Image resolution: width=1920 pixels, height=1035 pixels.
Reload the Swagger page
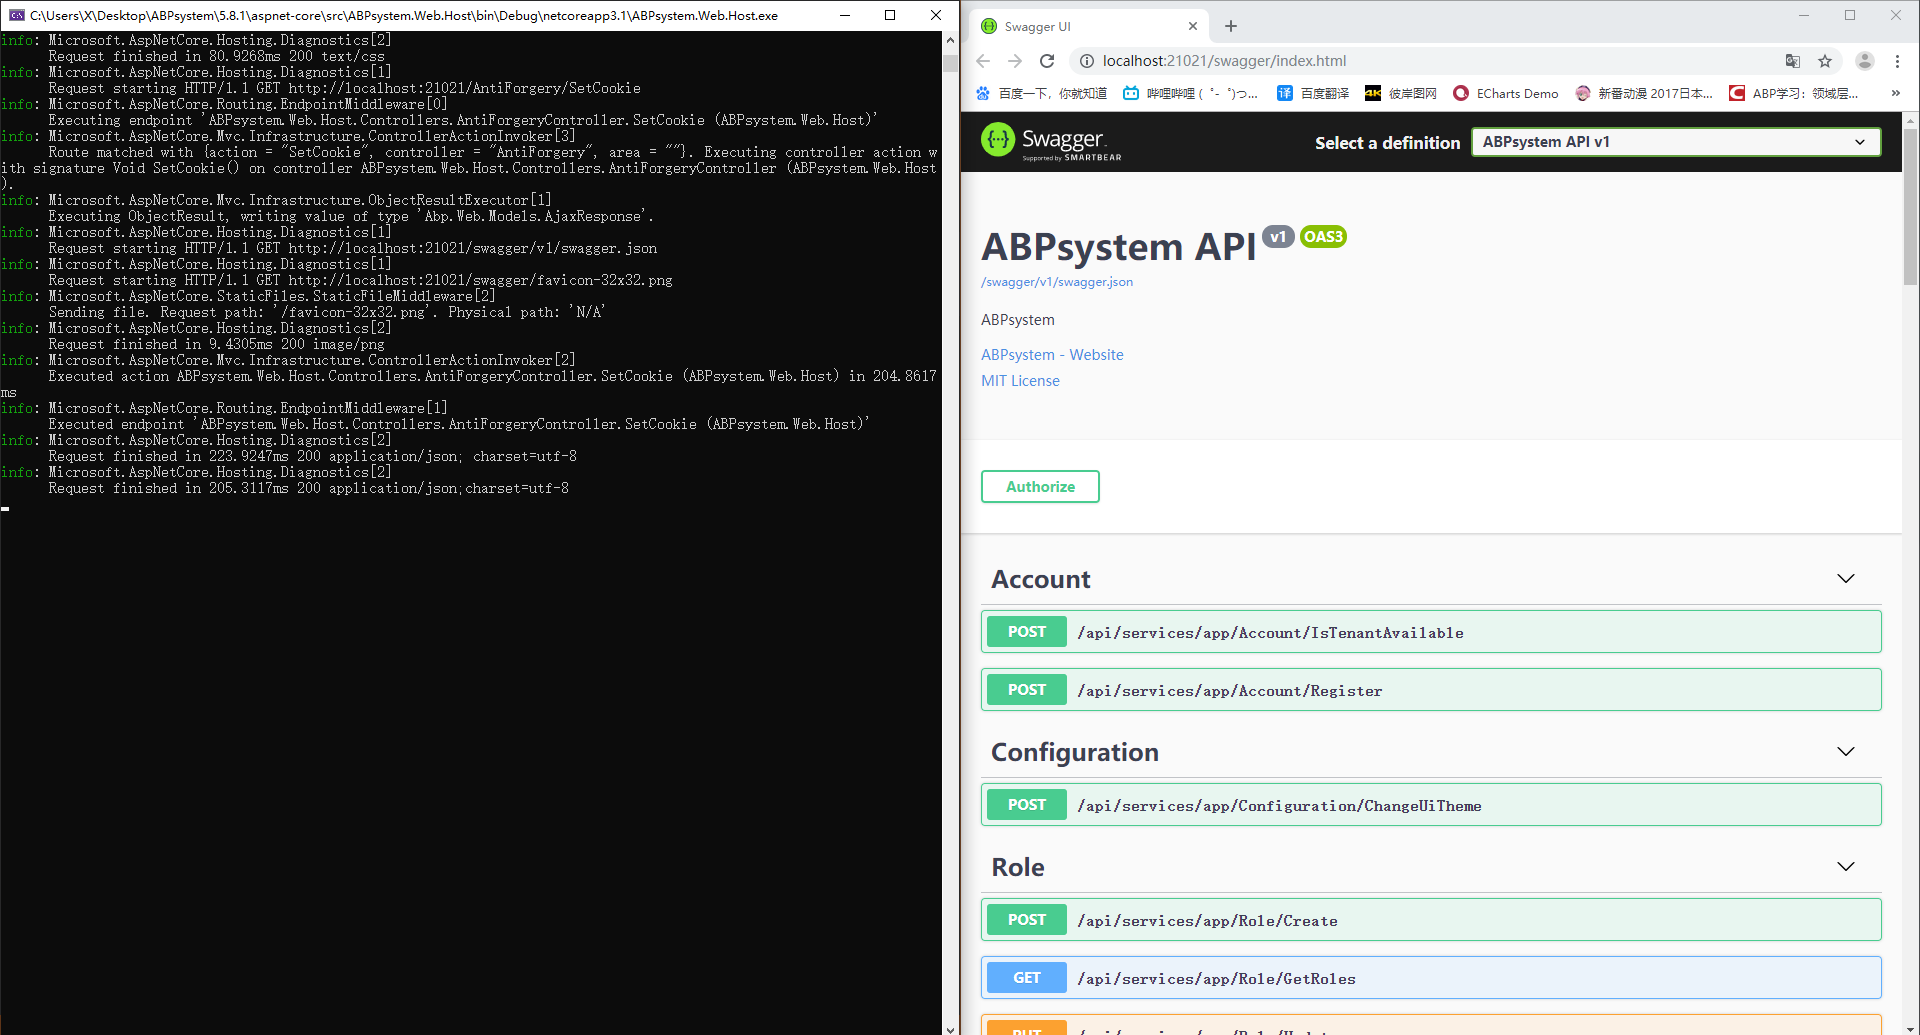(1047, 61)
